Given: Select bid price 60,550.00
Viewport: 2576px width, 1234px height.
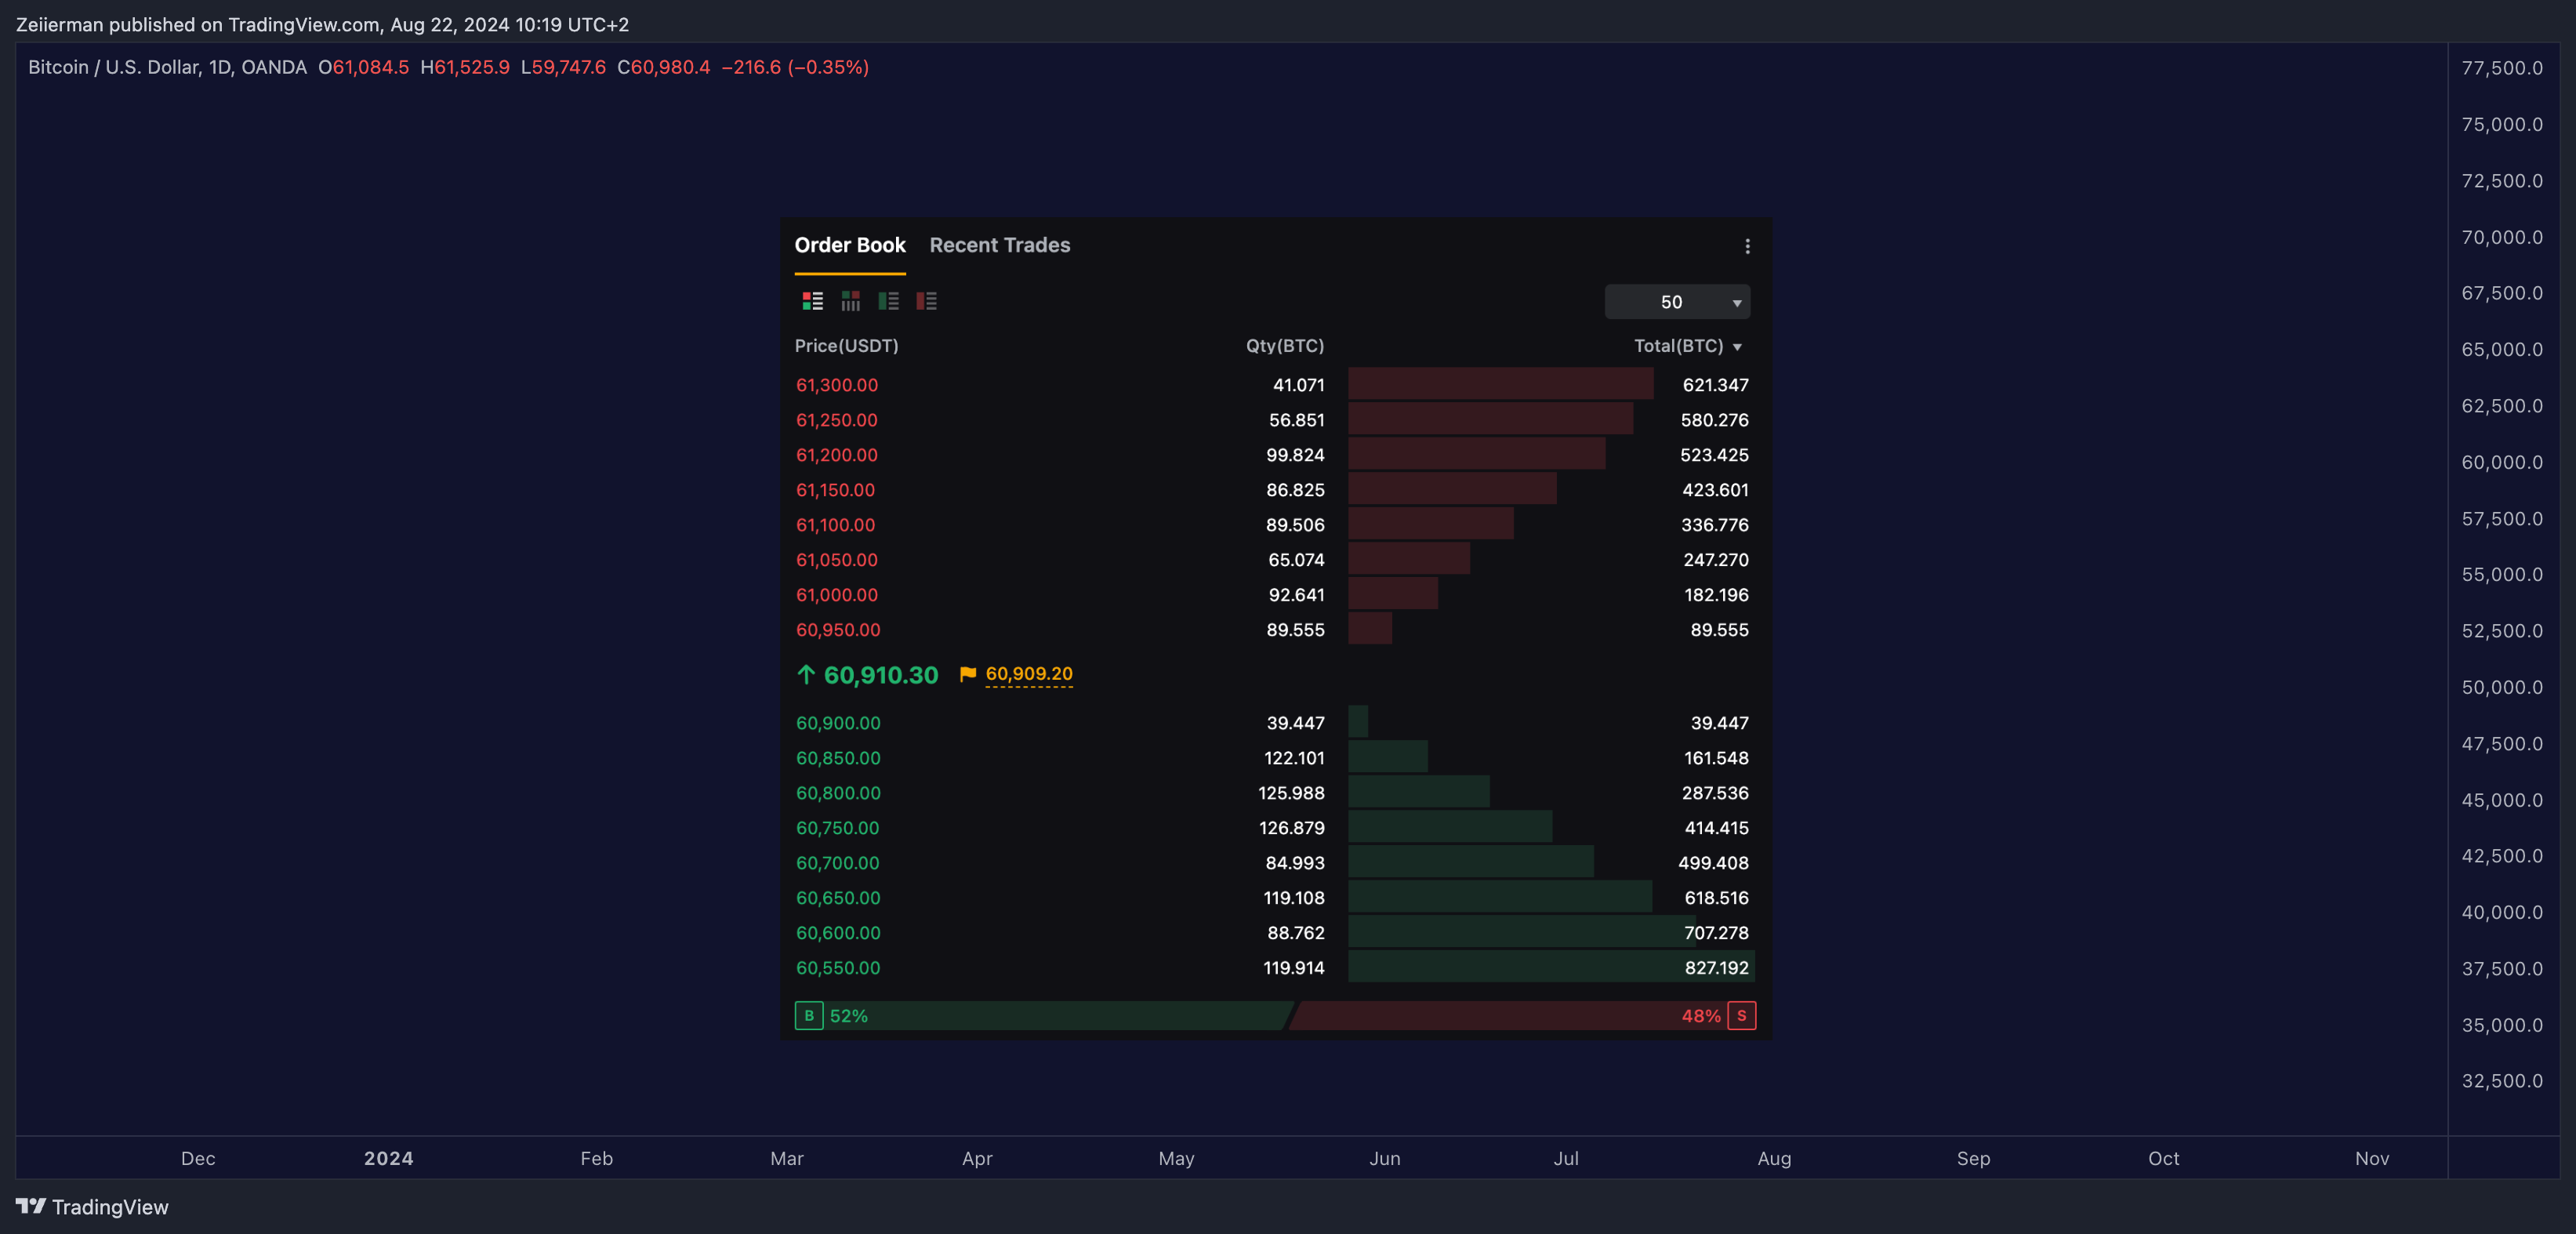Looking at the screenshot, I should pyautogui.click(x=838, y=968).
